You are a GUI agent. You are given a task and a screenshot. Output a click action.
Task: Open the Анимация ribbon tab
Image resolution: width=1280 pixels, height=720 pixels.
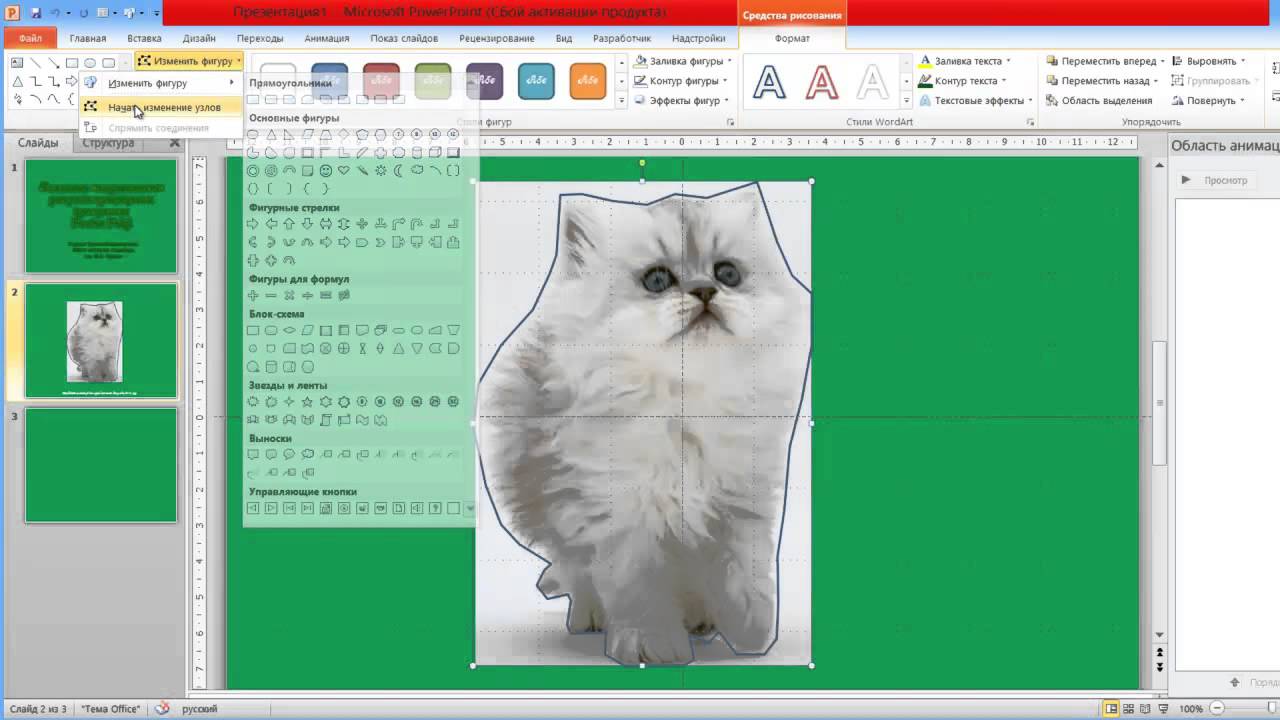[327, 38]
